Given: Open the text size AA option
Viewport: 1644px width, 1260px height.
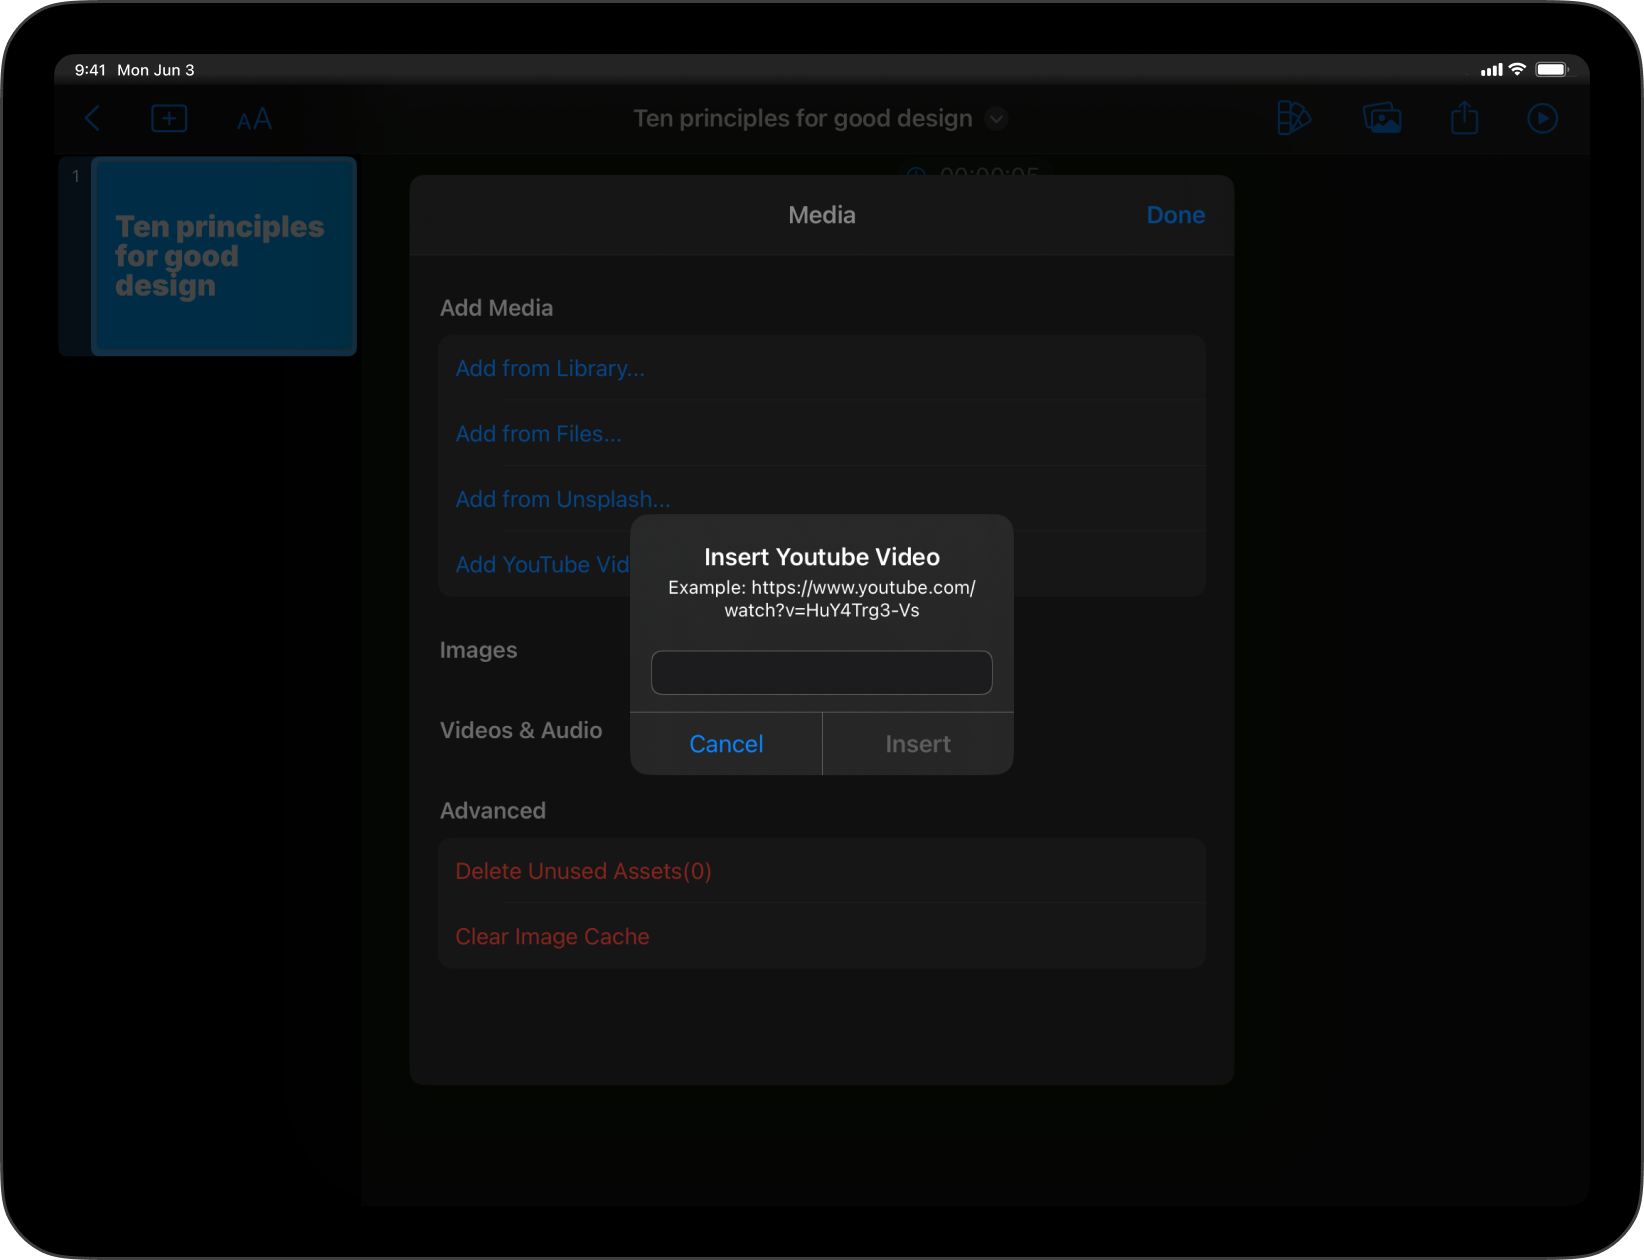Looking at the screenshot, I should pyautogui.click(x=254, y=119).
